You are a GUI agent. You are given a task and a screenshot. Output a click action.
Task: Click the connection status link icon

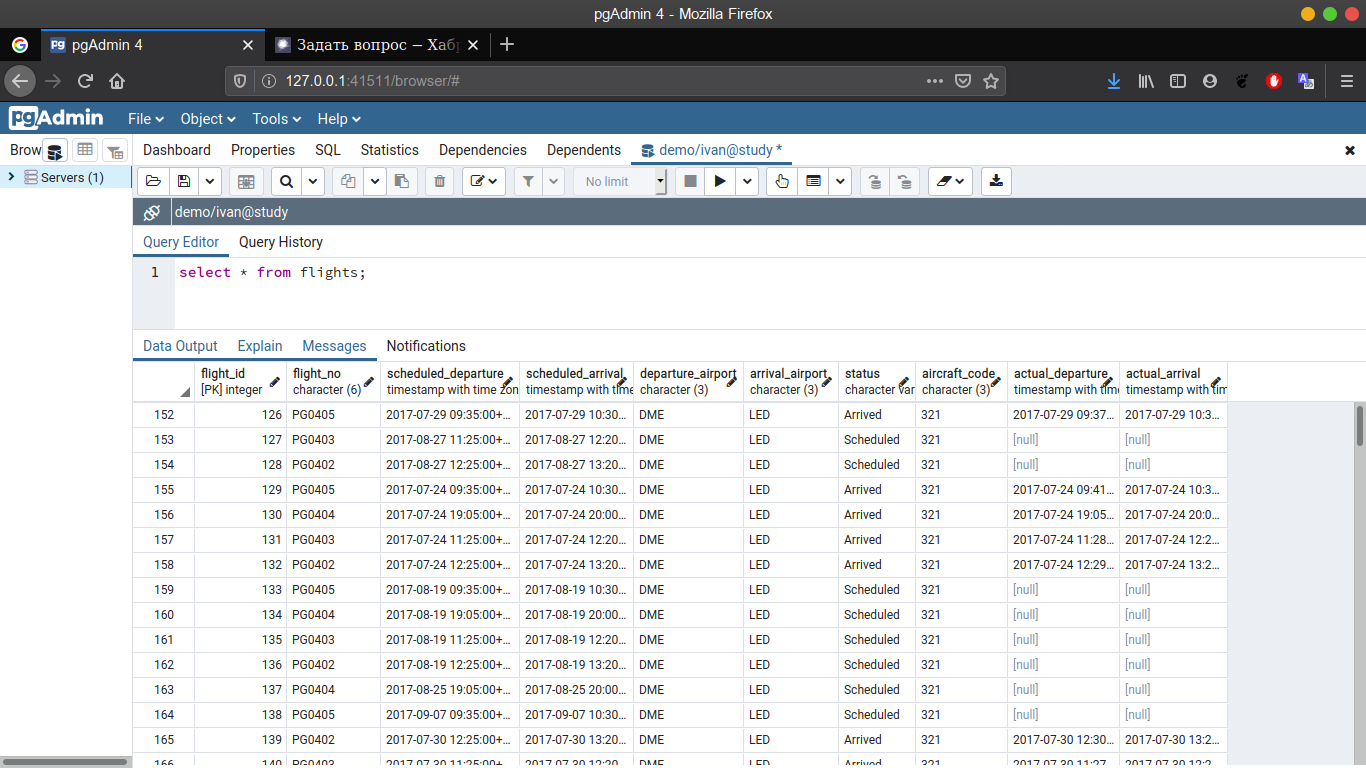[152, 212]
